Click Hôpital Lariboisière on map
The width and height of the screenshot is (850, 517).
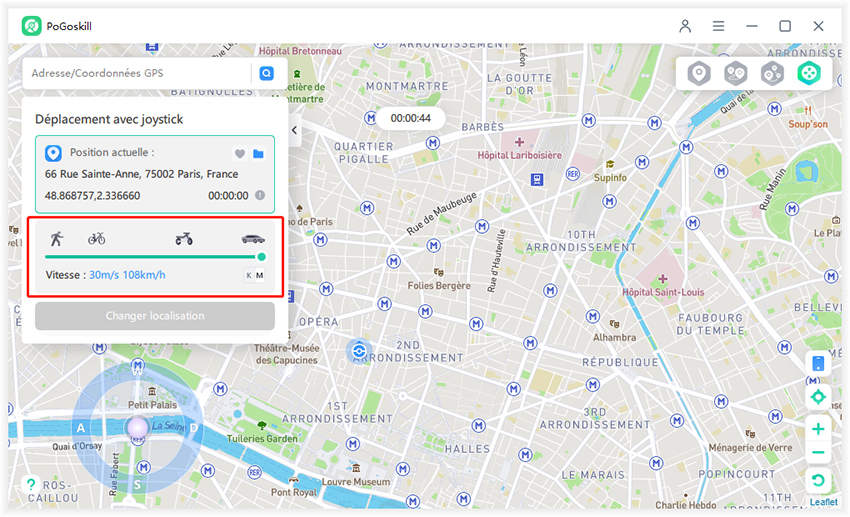(519, 155)
